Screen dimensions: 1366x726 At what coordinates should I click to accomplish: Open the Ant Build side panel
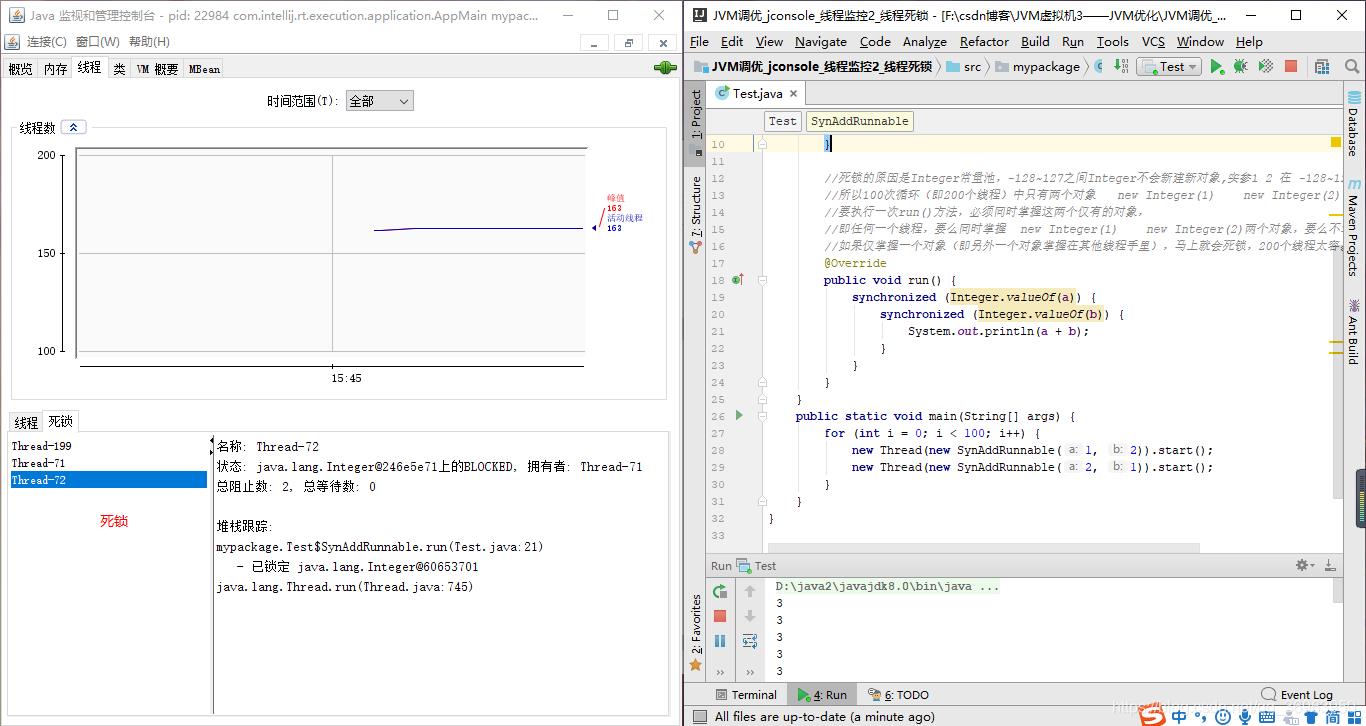click(1354, 331)
